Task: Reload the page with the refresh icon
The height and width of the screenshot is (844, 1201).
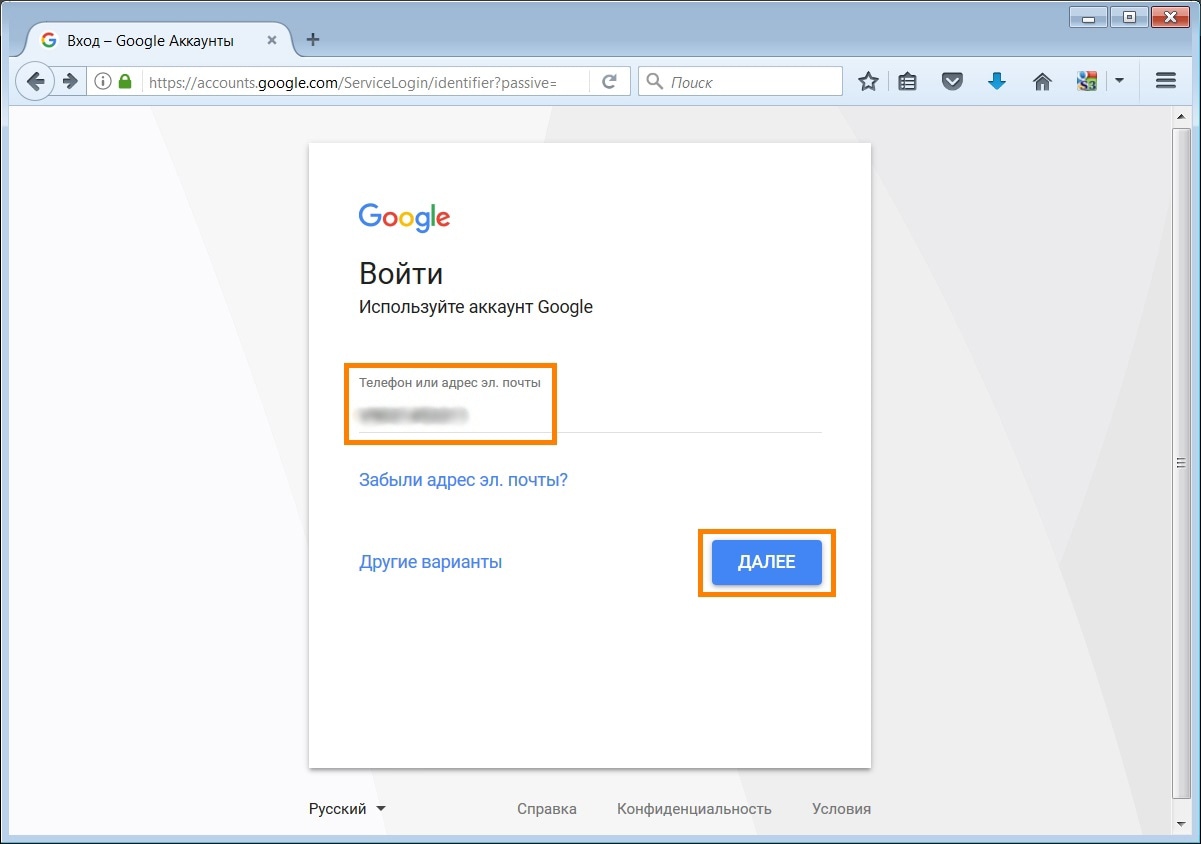Action: pyautogui.click(x=609, y=82)
